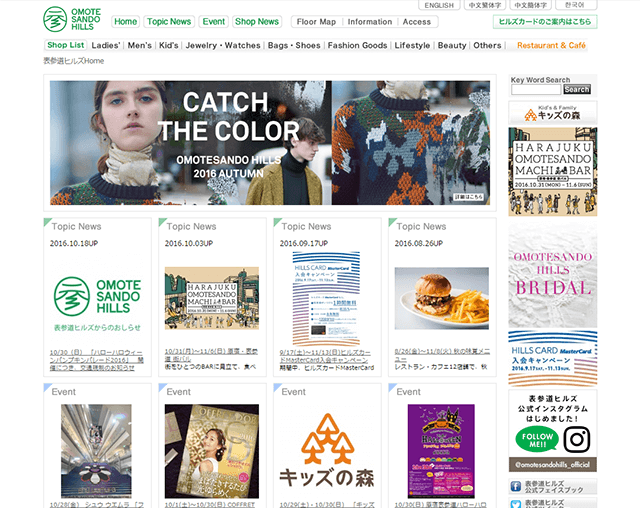Click 表参道ヒルズHome breadcrumb
This screenshot has width=640, height=508.
pyautogui.click(x=73, y=61)
